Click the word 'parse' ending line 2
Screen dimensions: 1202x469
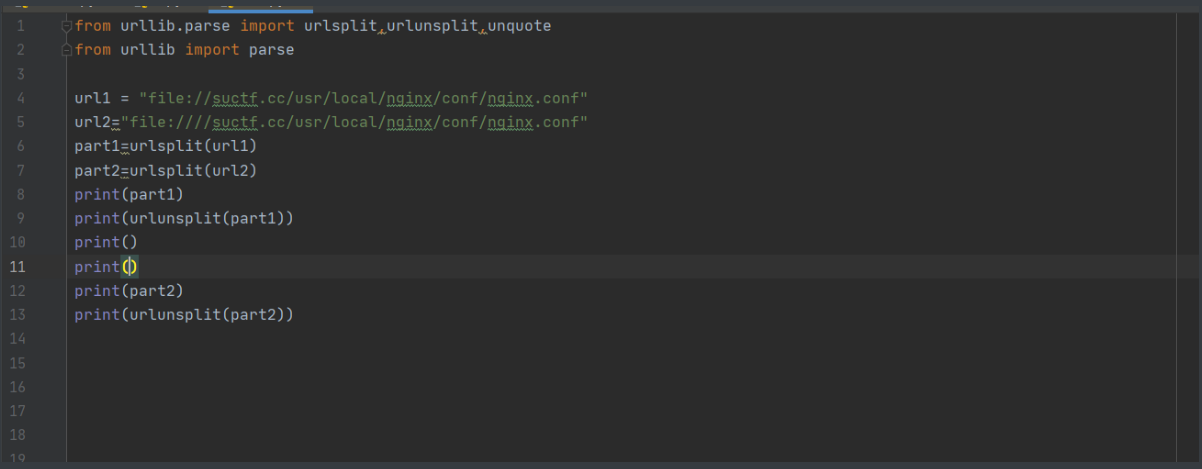point(271,50)
